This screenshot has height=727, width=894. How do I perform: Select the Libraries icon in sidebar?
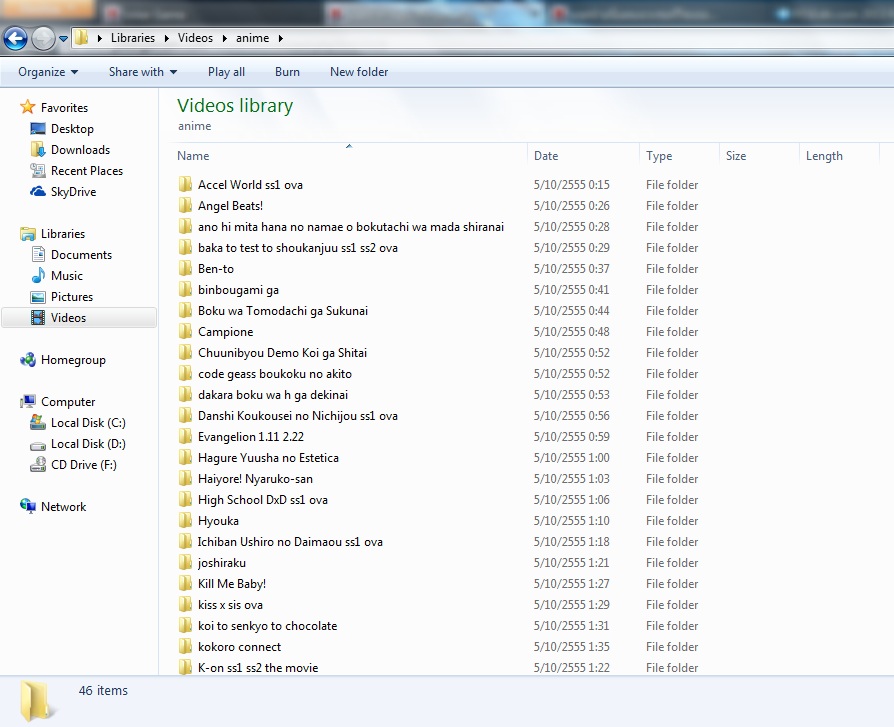[28, 234]
